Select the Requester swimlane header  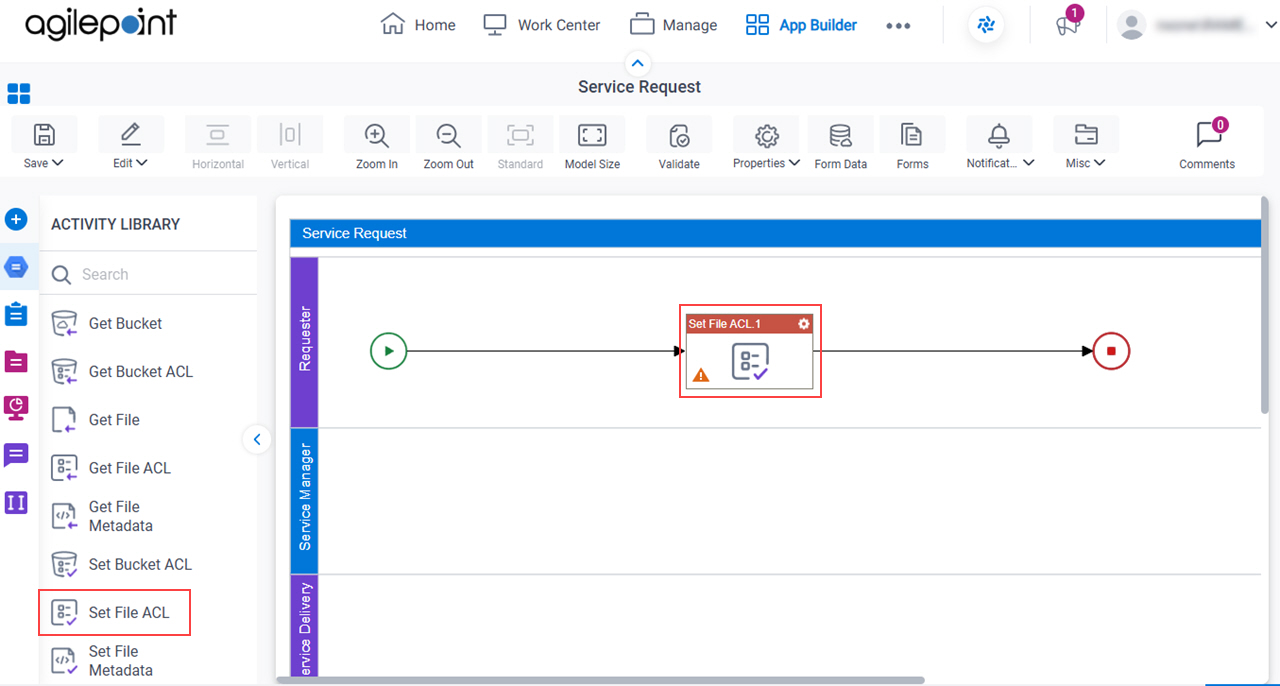304,341
